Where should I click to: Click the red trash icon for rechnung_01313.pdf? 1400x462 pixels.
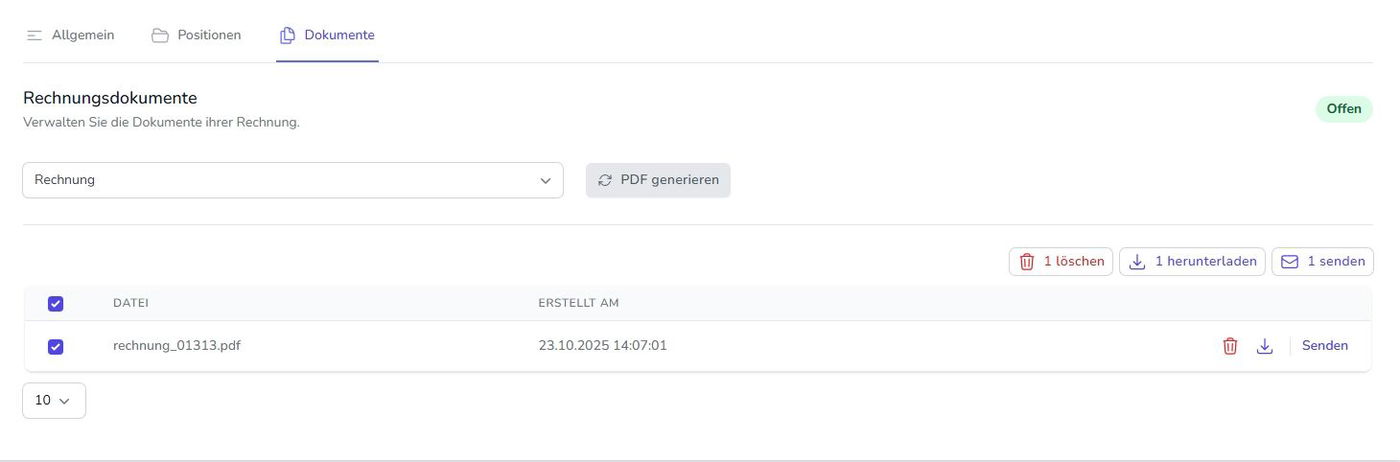point(1230,346)
